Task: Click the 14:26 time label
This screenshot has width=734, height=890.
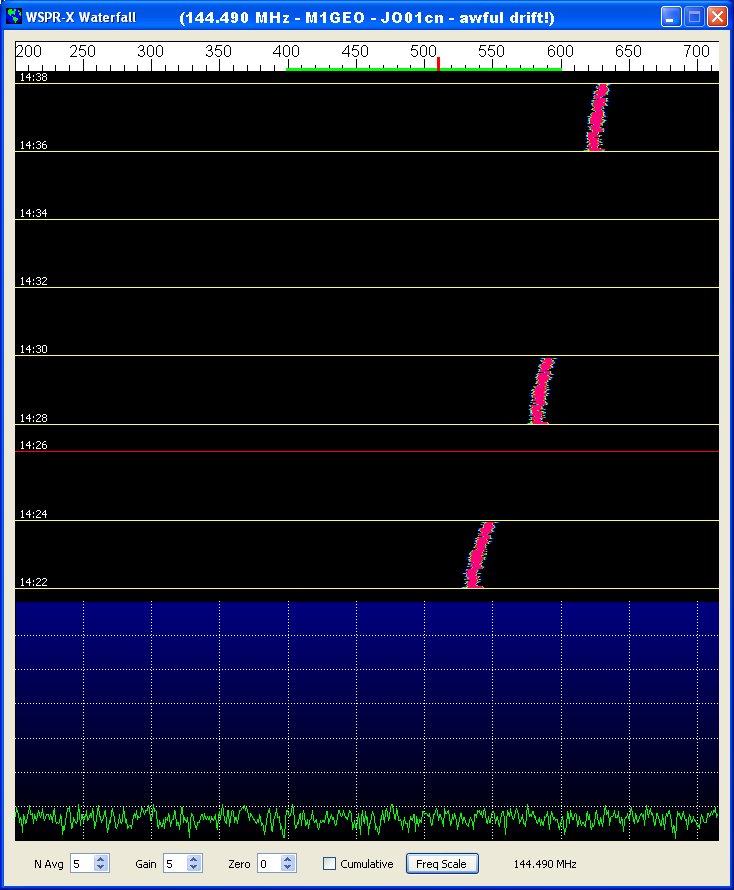Action: point(33,445)
